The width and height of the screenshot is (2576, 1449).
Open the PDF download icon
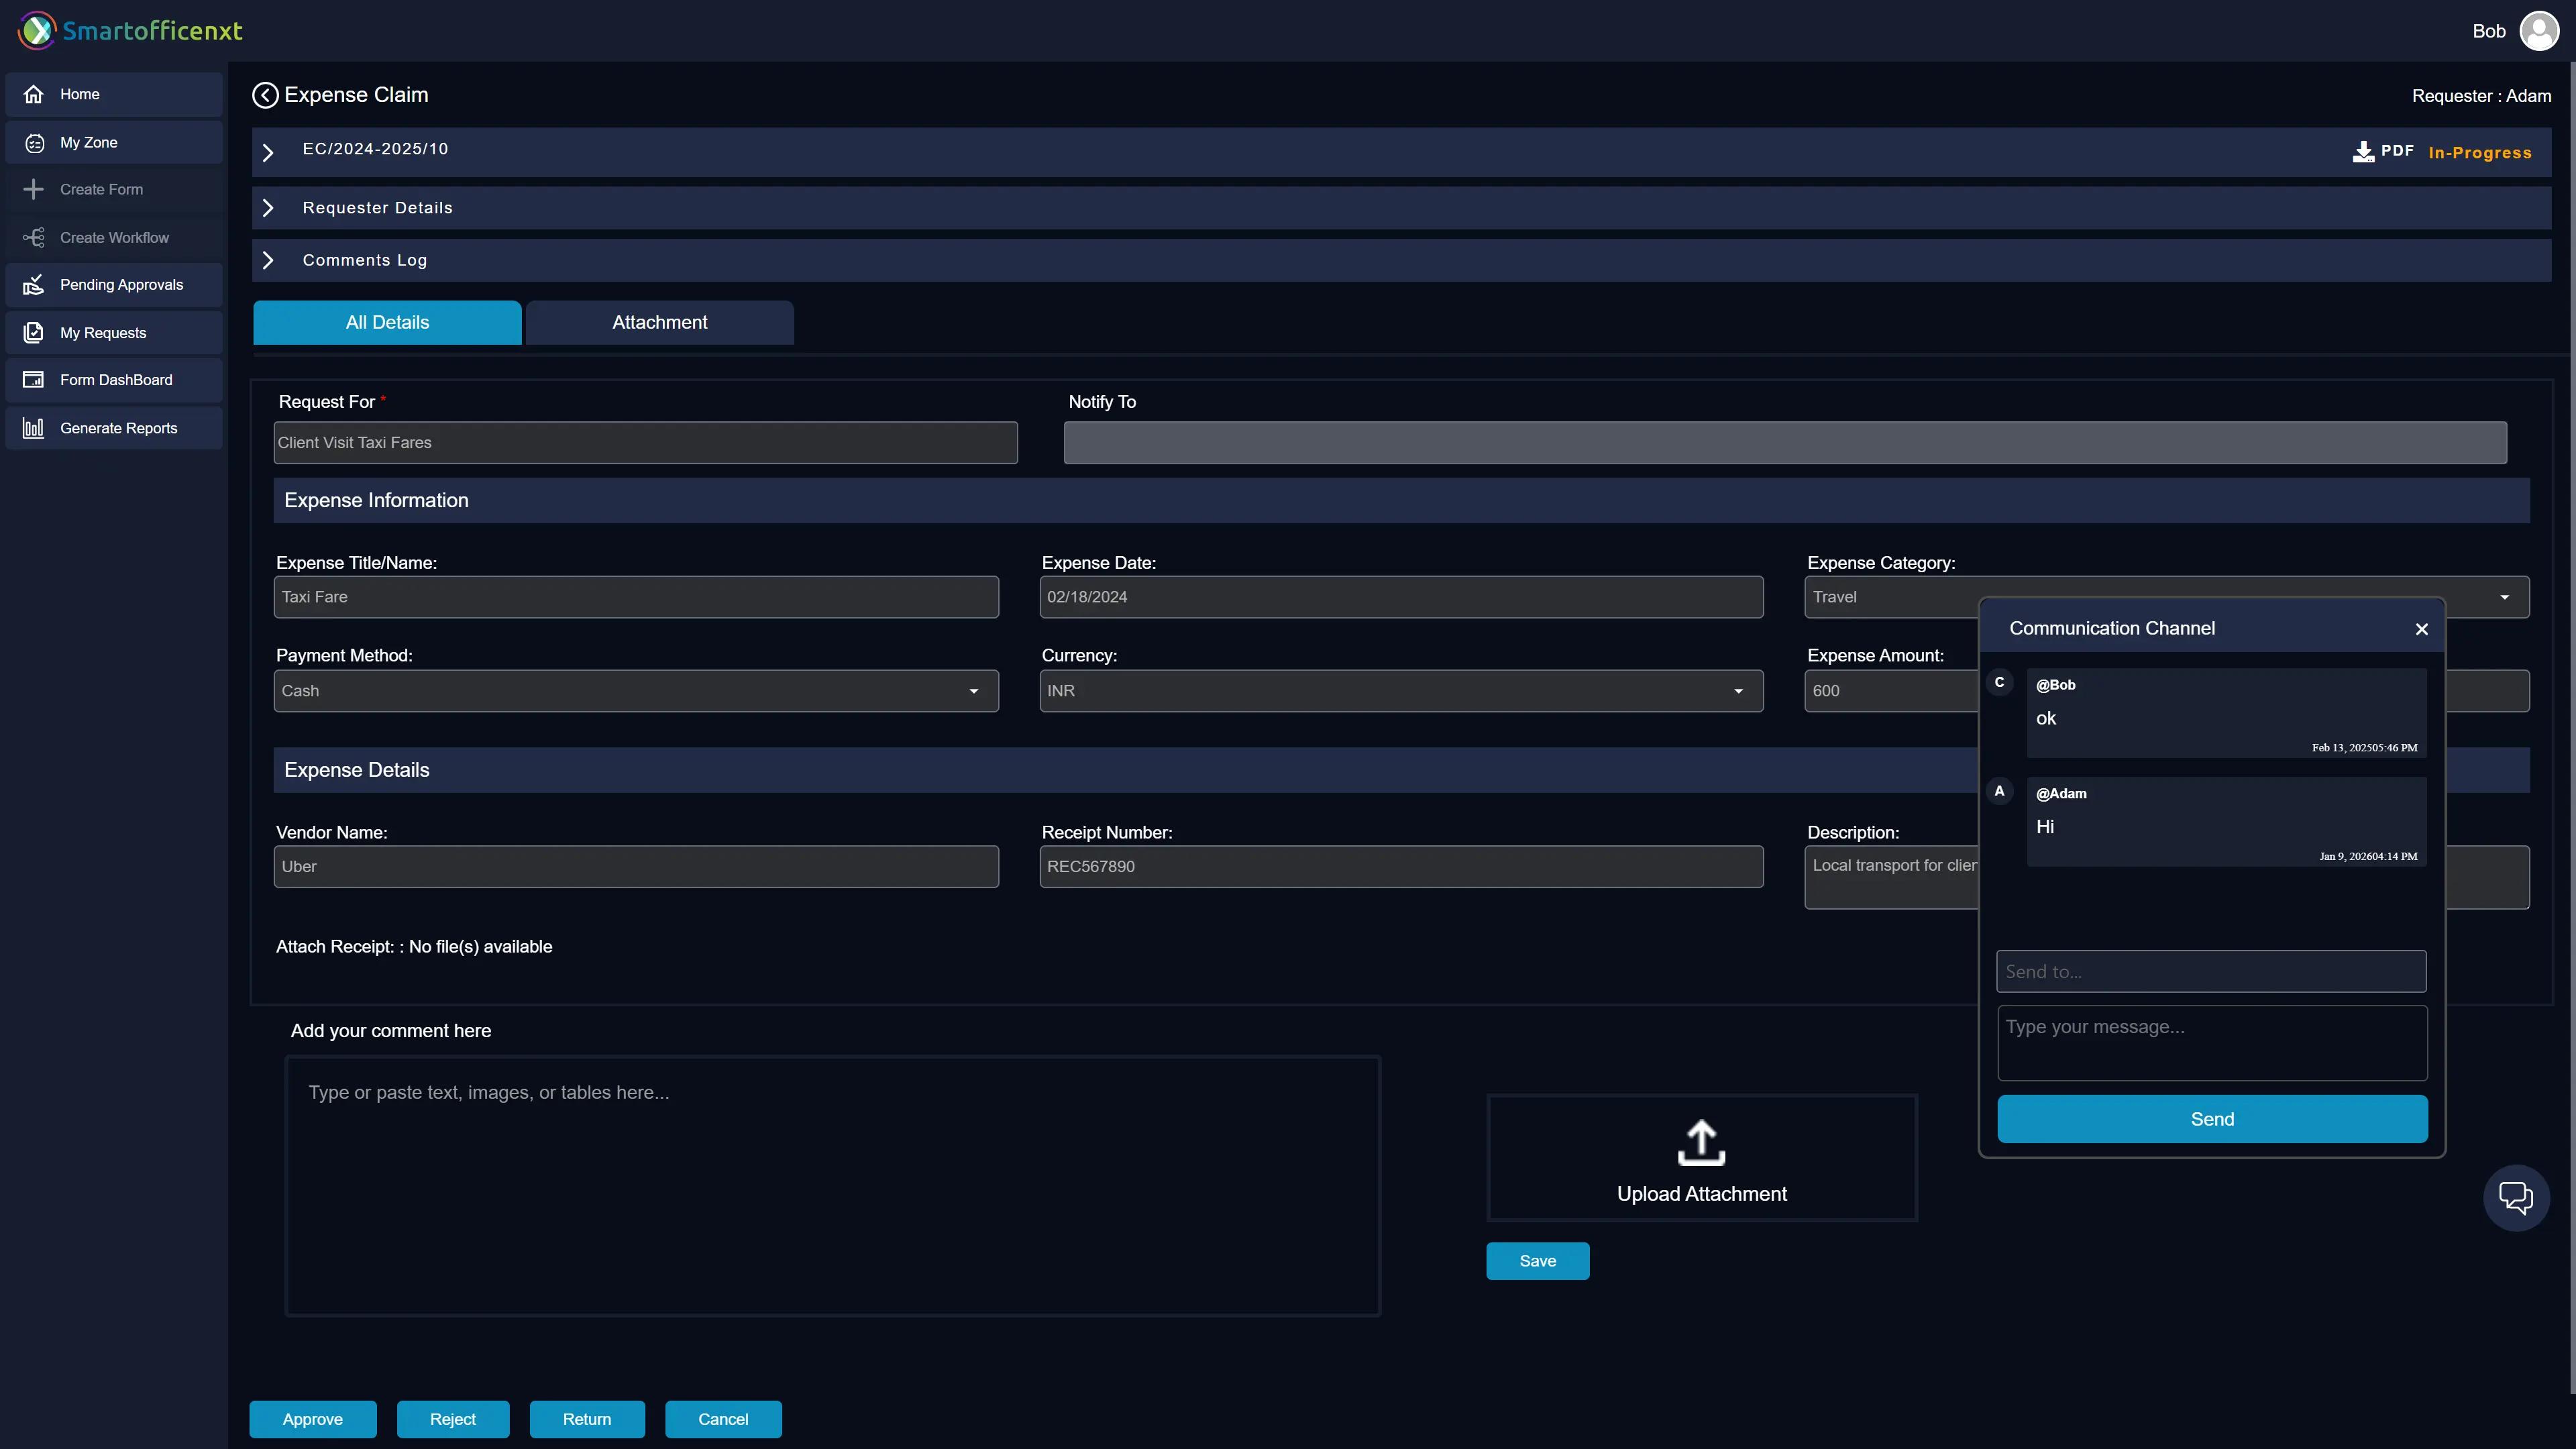tap(2363, 151)
